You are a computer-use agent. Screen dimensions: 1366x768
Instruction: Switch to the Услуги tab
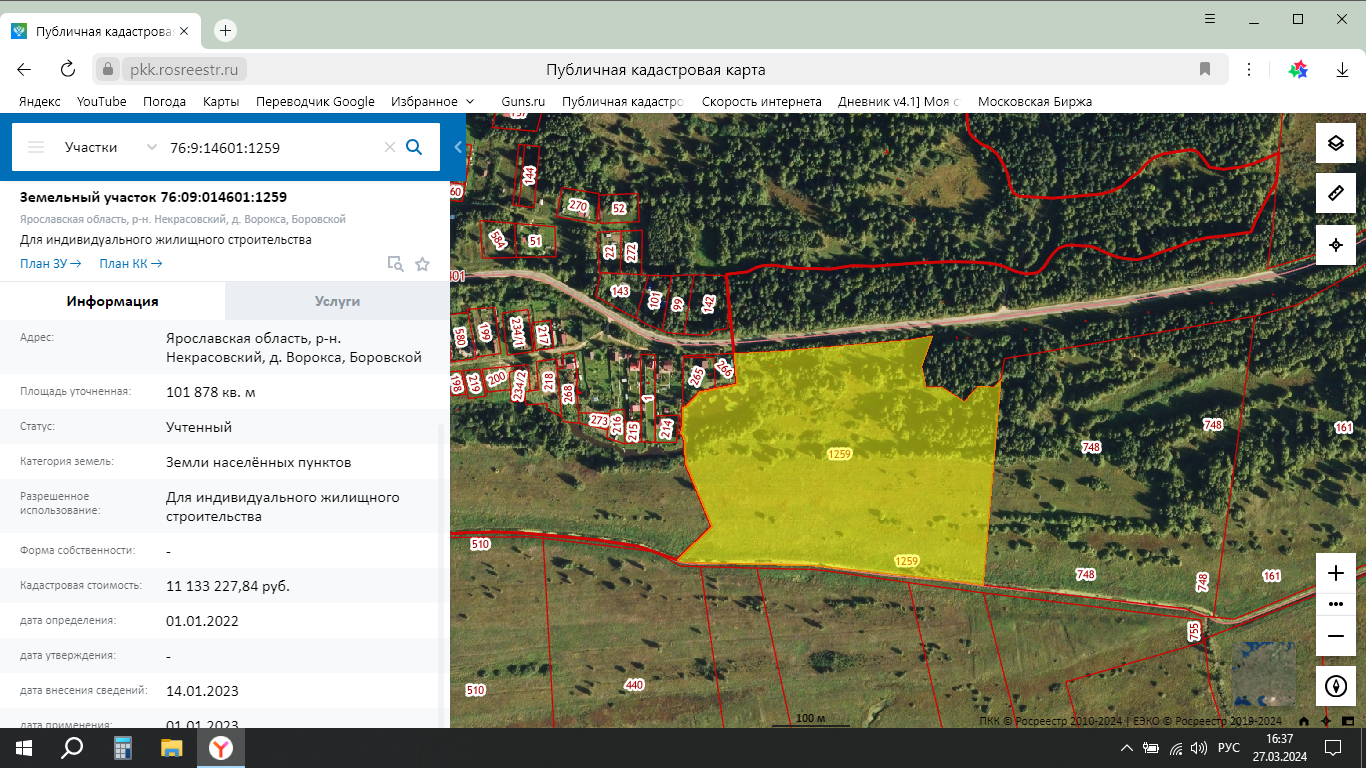337,301
